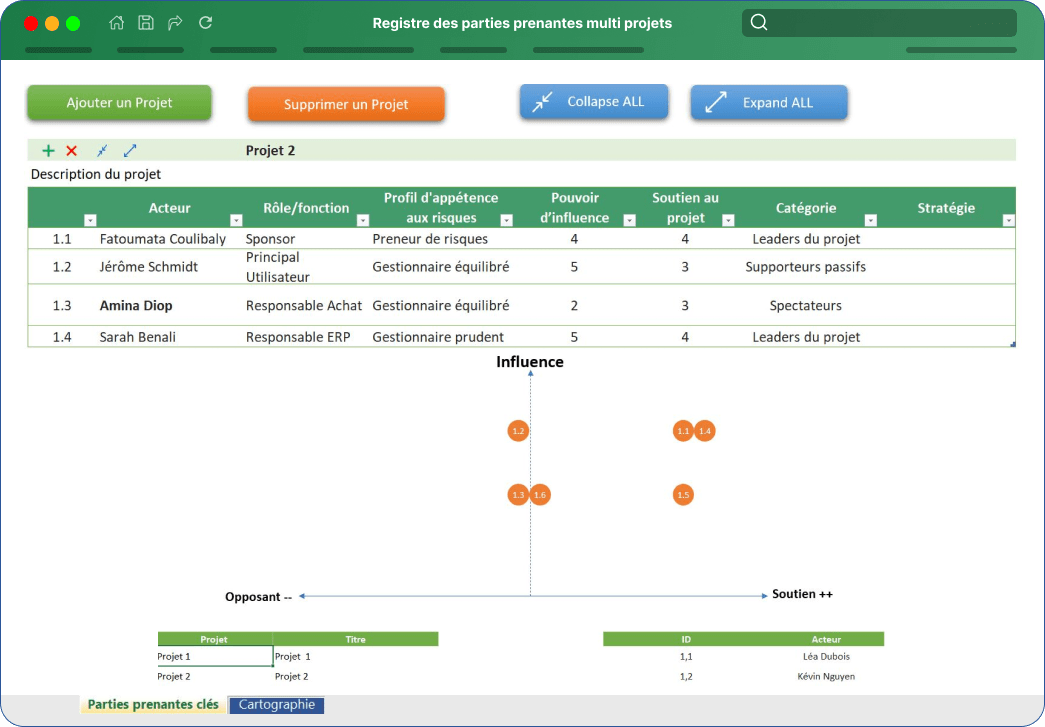Collapse Projet 2 using the small collapse icon

pos(102,151)
